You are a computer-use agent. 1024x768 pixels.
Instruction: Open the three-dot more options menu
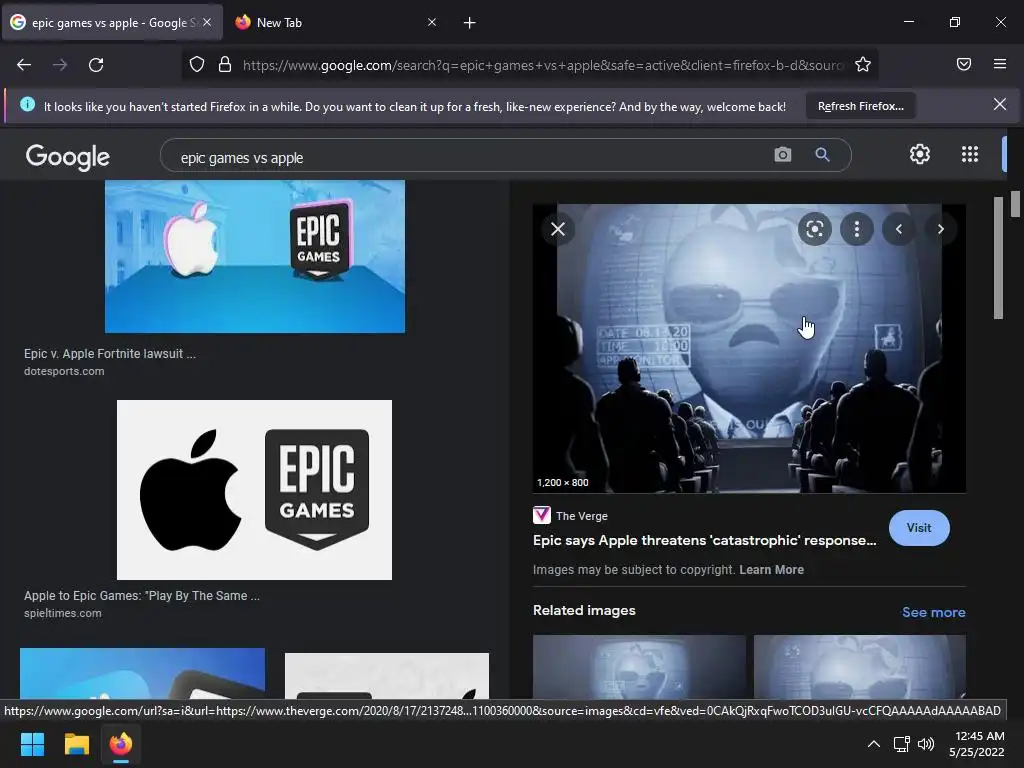click(857, 229)
